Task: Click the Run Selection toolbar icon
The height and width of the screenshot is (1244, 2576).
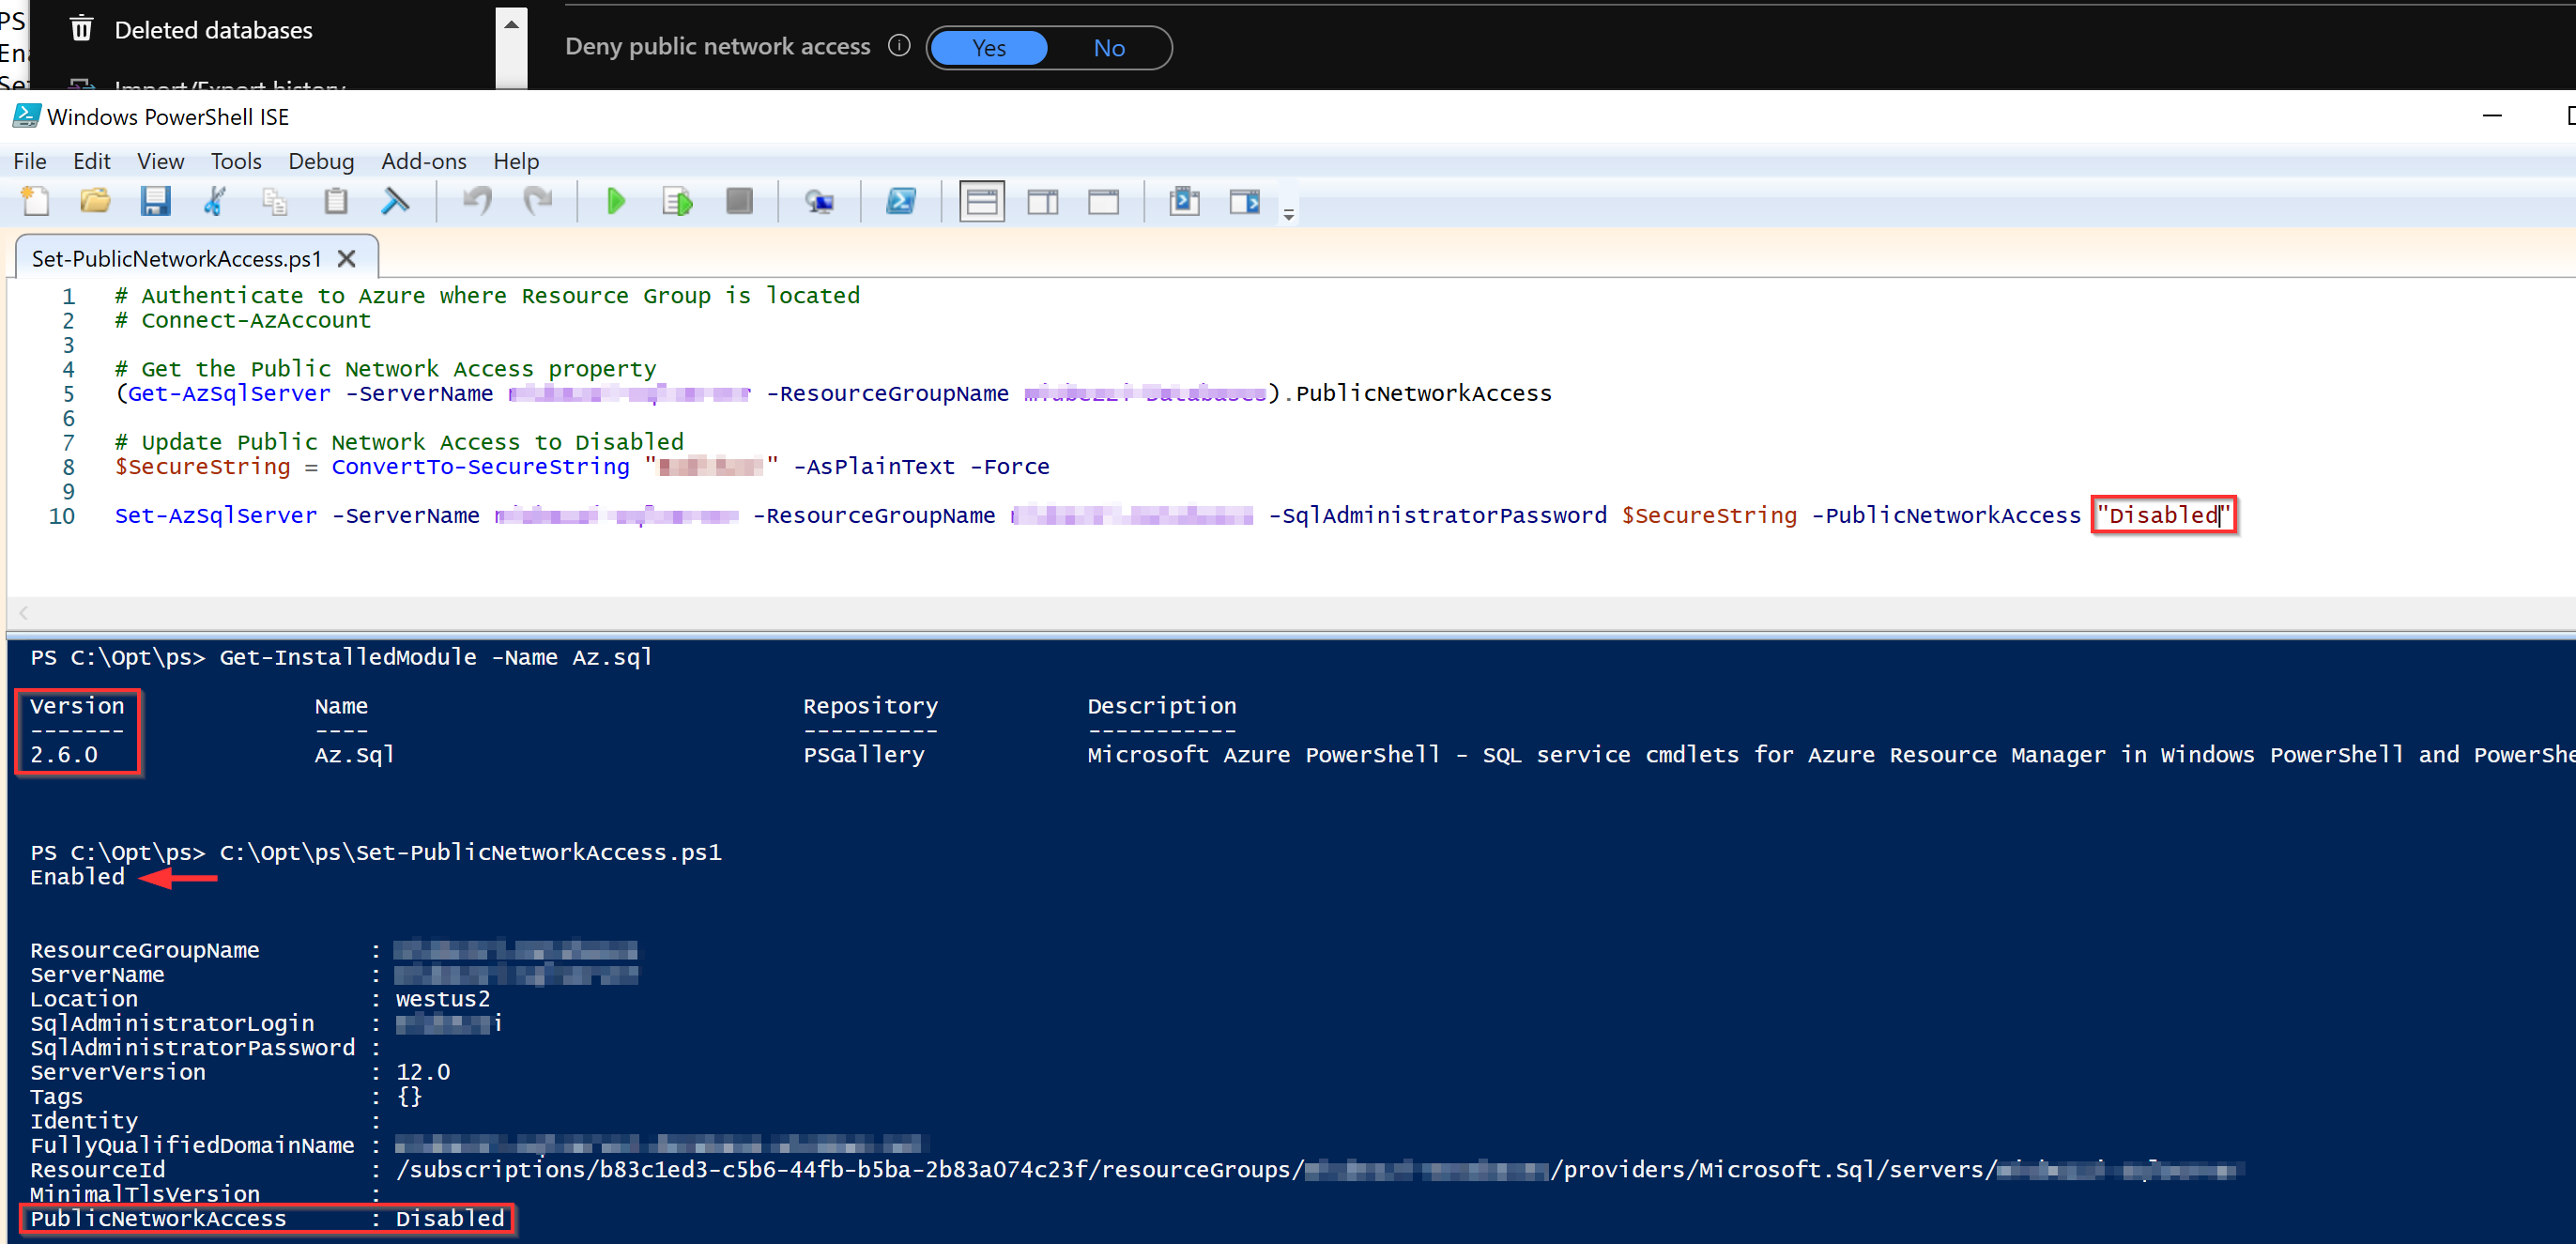Action: pyautogui.click(x=678, y=201)
